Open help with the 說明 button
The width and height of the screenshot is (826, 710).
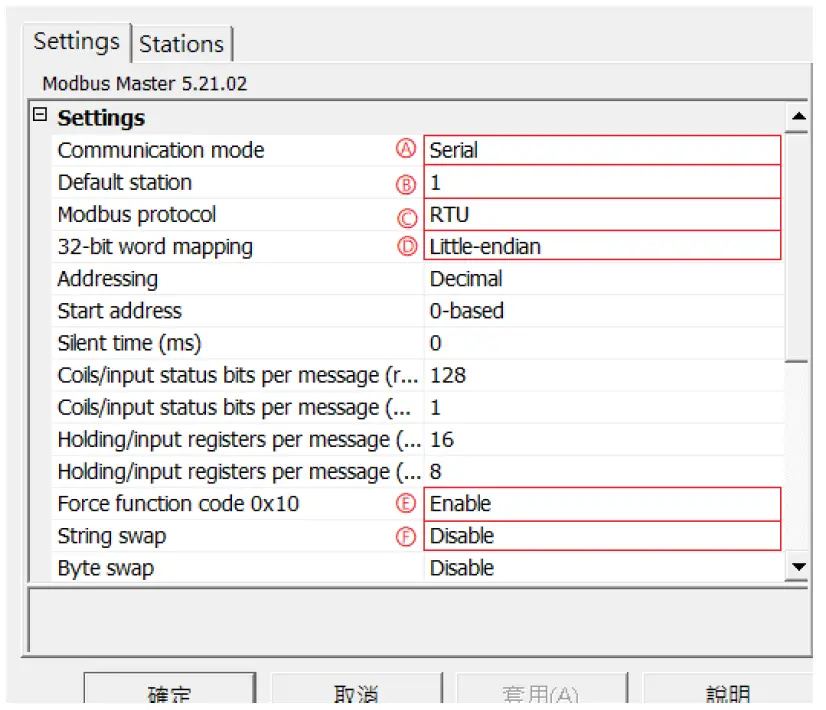[x=728, y=689]
